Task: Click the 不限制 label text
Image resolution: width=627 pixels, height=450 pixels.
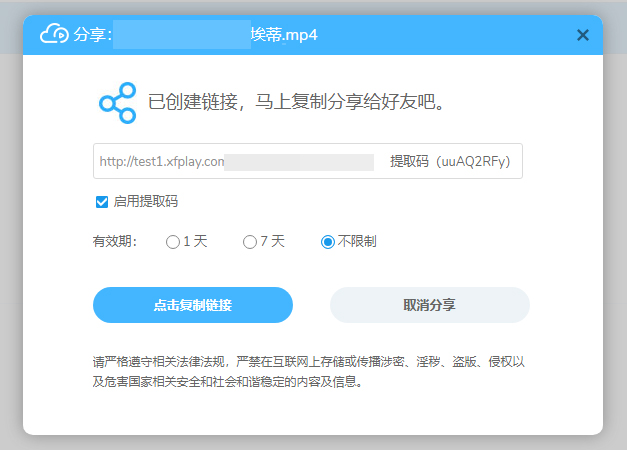Action: point(357,241)
